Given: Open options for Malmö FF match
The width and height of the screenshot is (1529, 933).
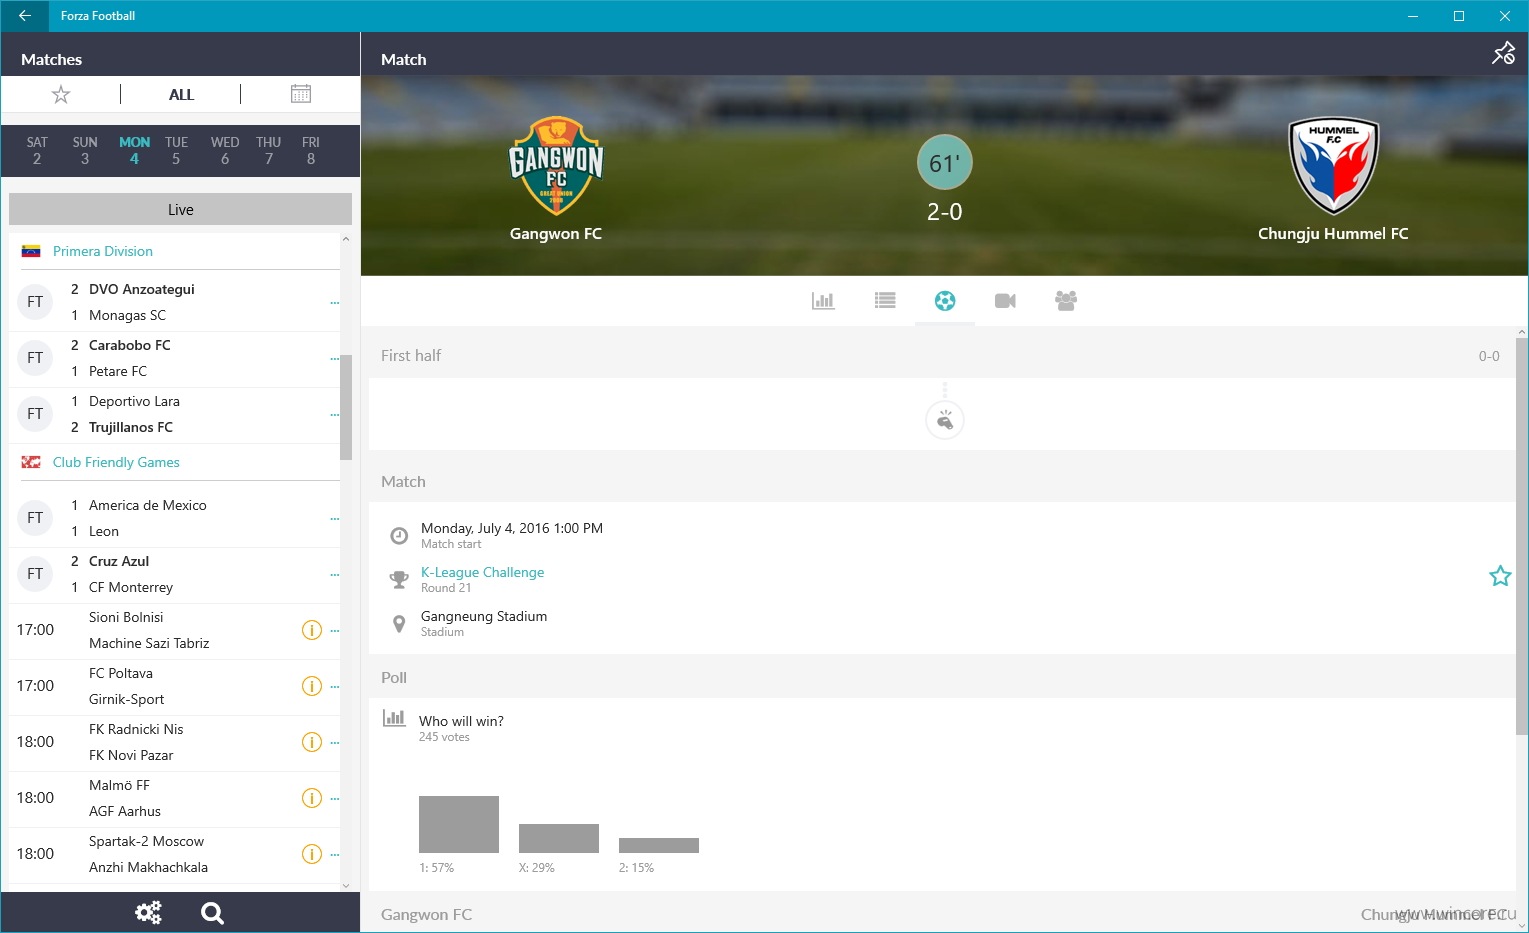Looking at the screenshot, I should [334, 799].
